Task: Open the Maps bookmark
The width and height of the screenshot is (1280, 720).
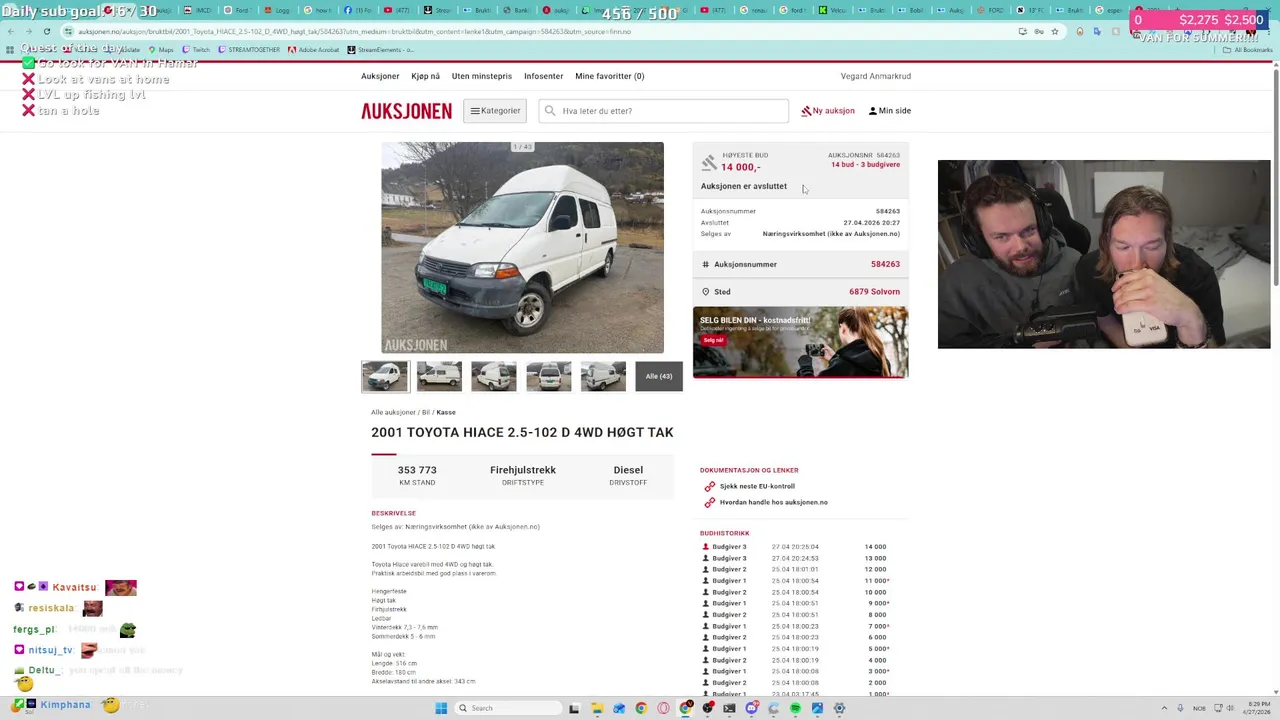Action: pyautogui.click(x=160, y=49)
